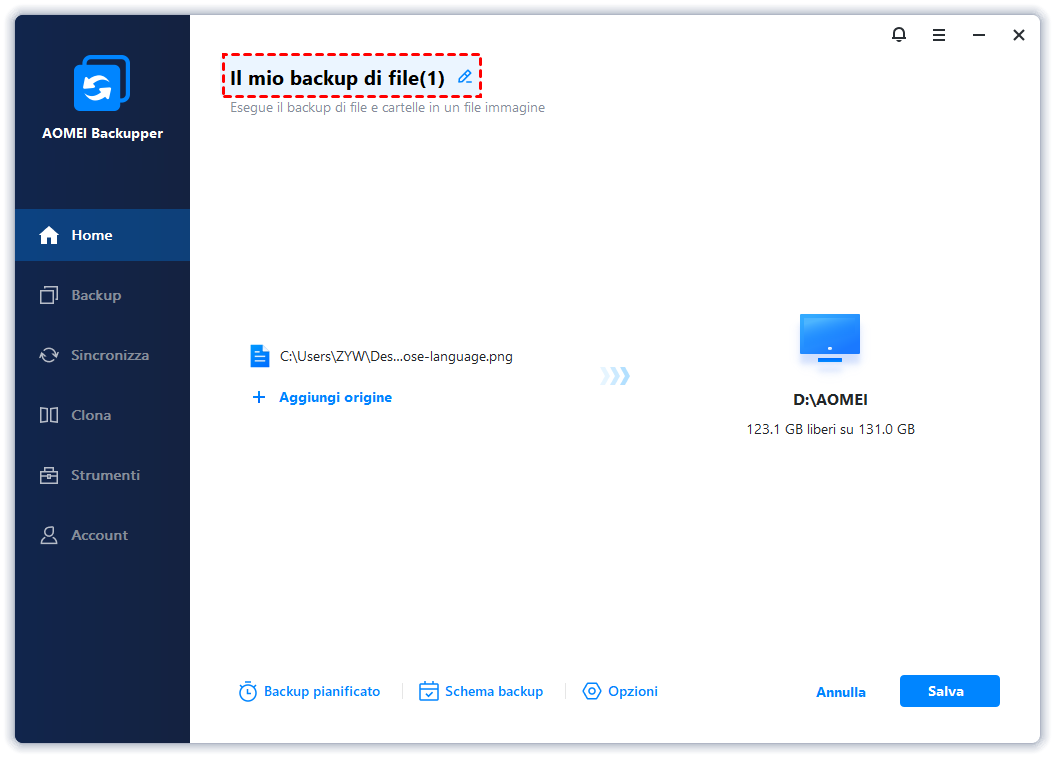Close the AOMEI Backupper window
Image resolution: width=1055 pixels, height=758 pixels.
coord(1019,35)
